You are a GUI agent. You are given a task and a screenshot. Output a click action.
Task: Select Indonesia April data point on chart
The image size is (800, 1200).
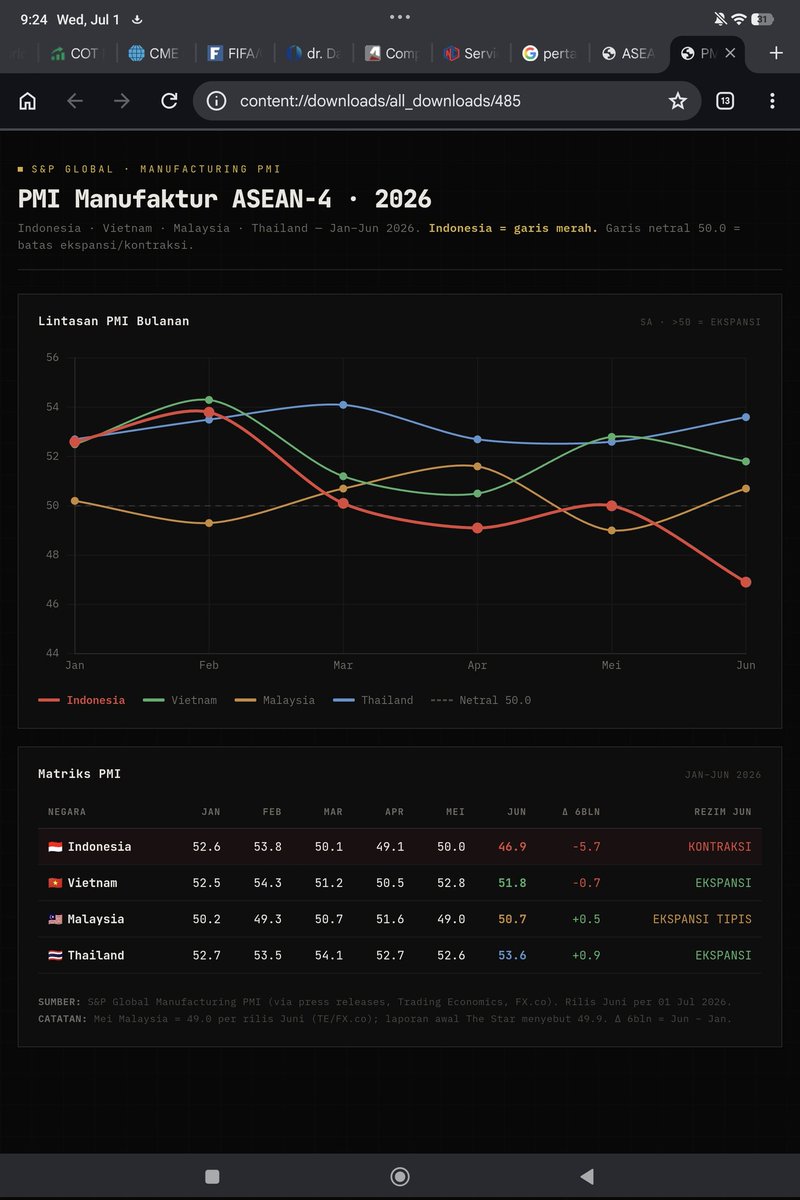[477, 528]
